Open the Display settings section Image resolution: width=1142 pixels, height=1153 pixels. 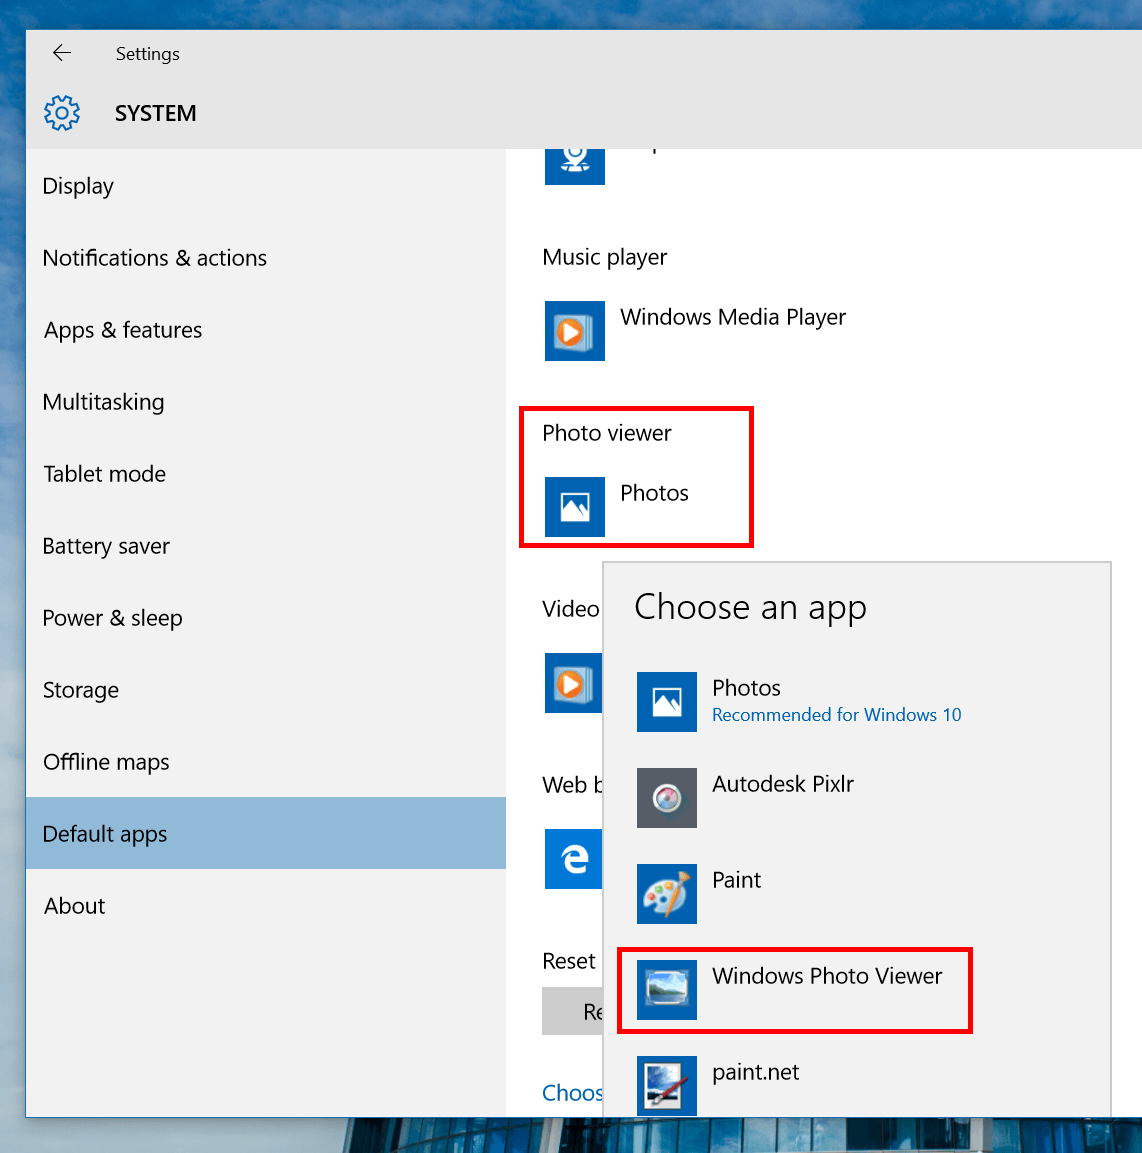click(x=78, y=186)
